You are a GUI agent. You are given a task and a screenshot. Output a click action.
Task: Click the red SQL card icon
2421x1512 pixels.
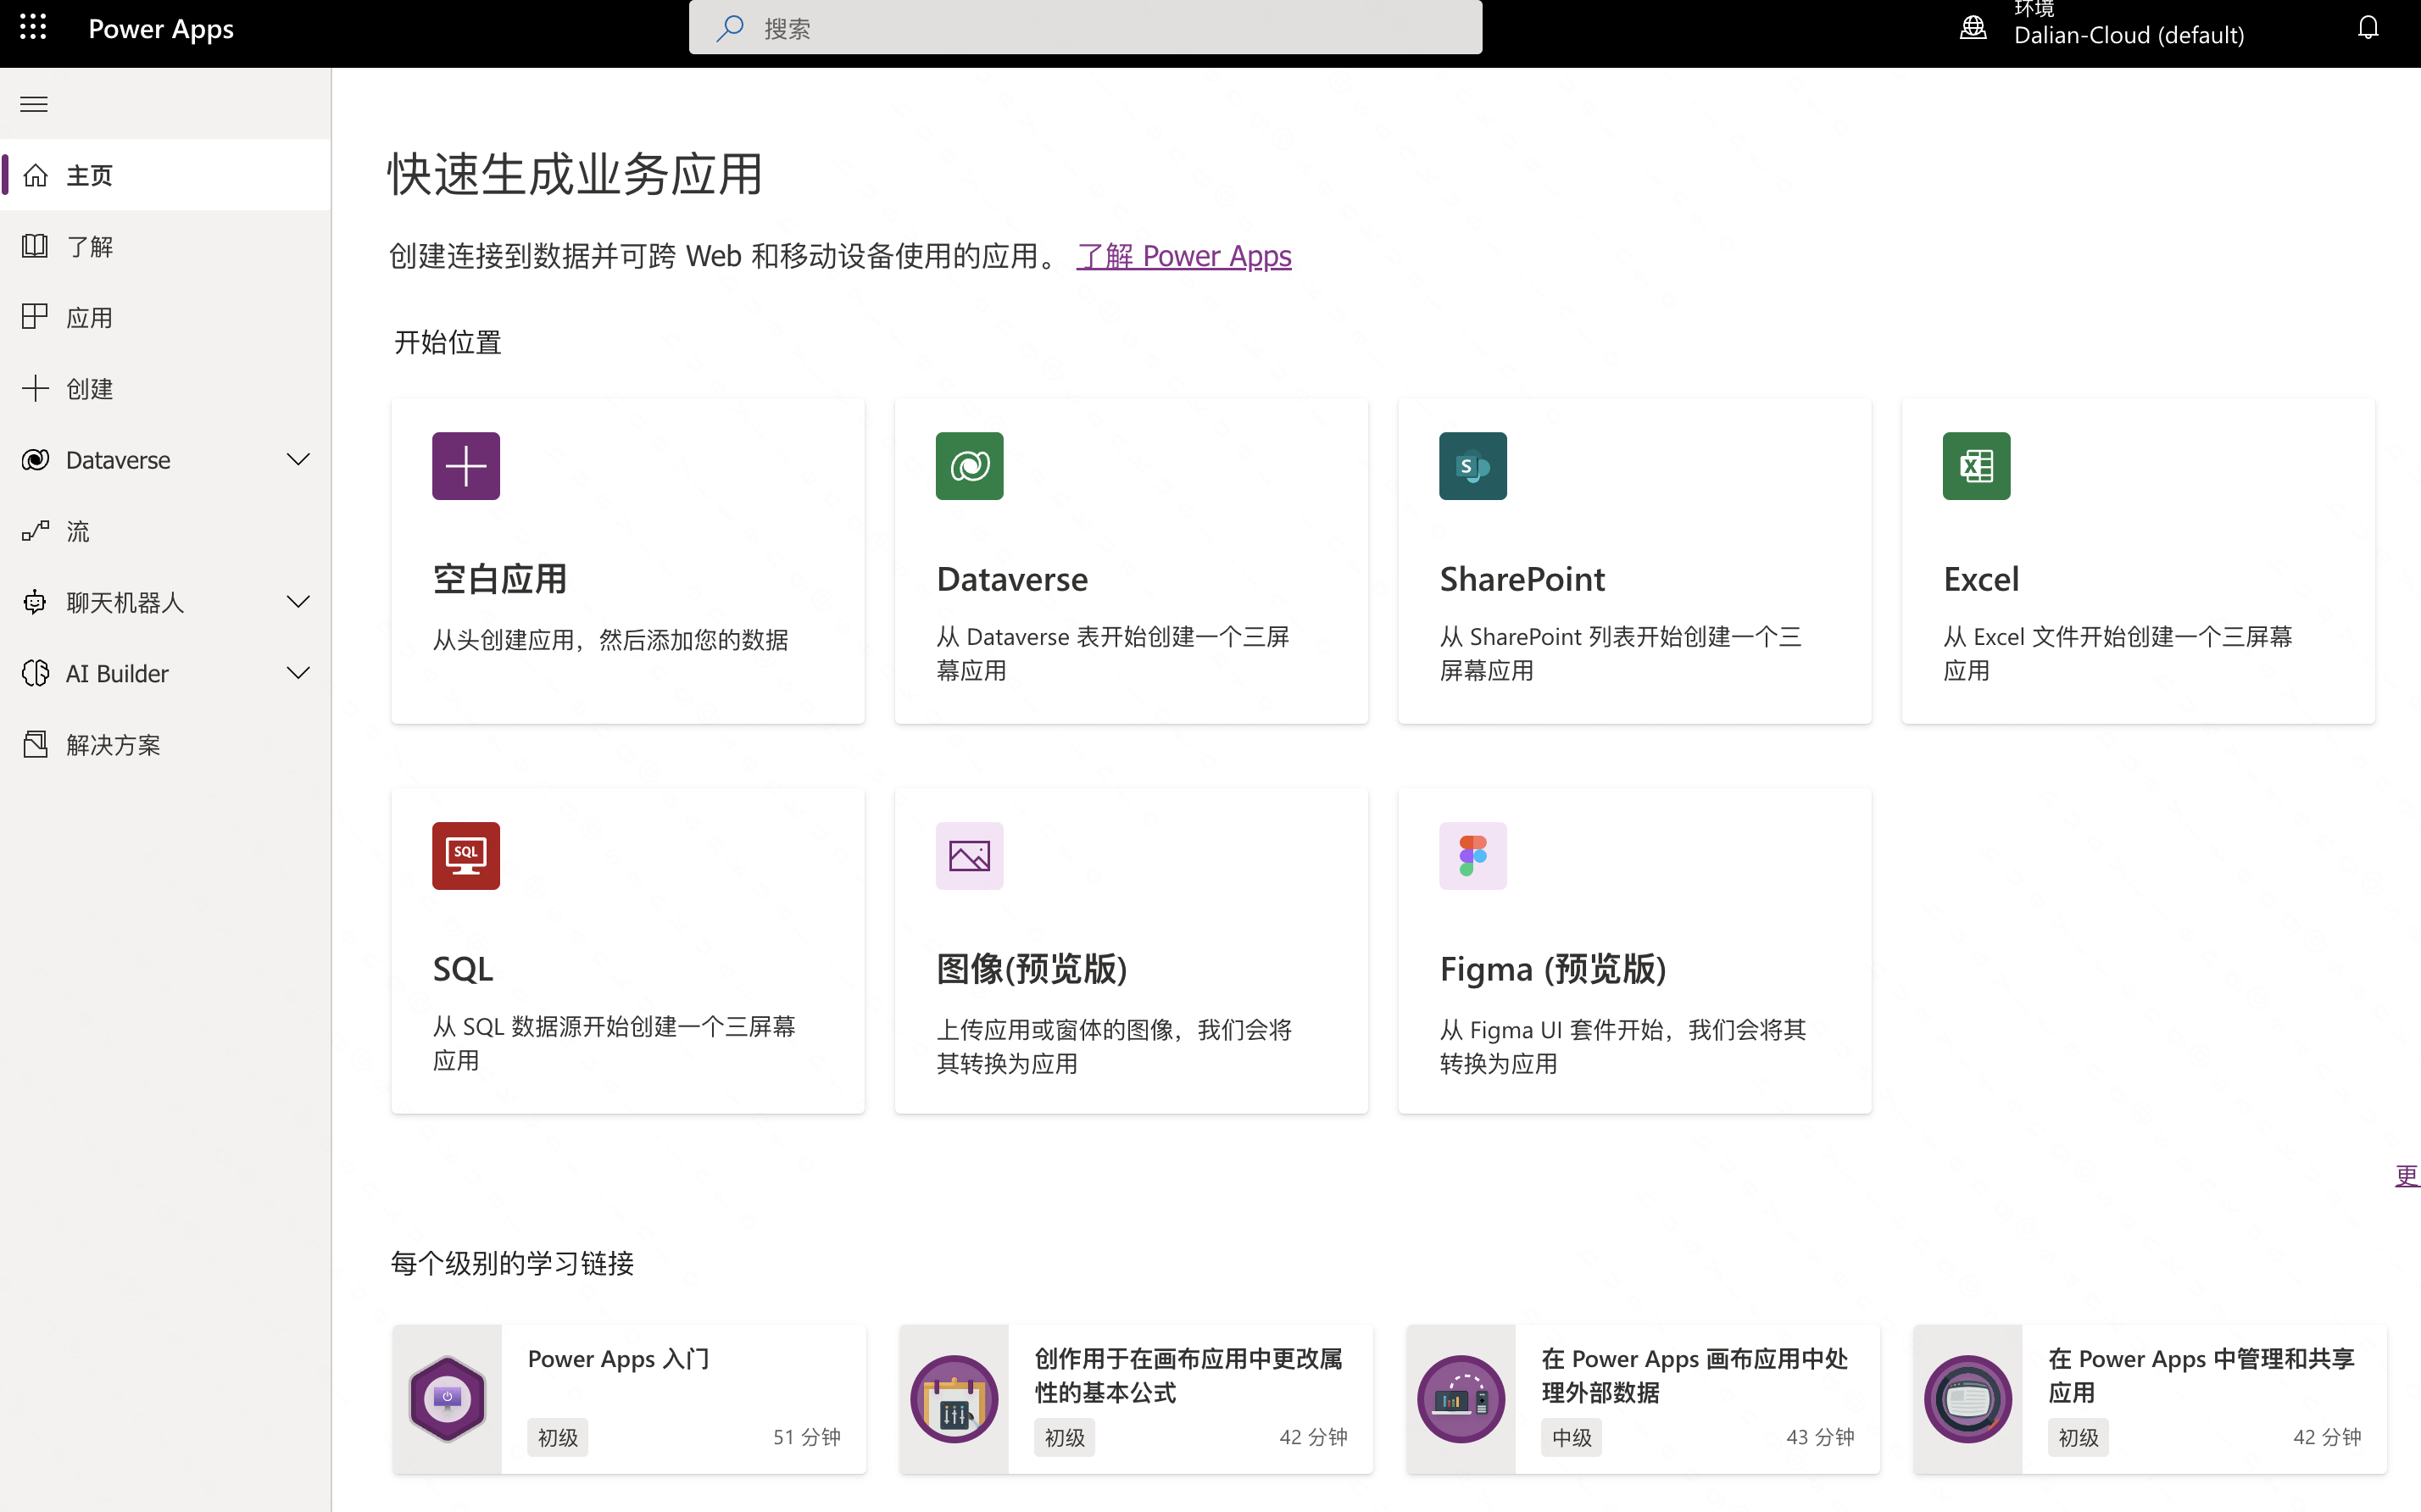tap(466, 856)
